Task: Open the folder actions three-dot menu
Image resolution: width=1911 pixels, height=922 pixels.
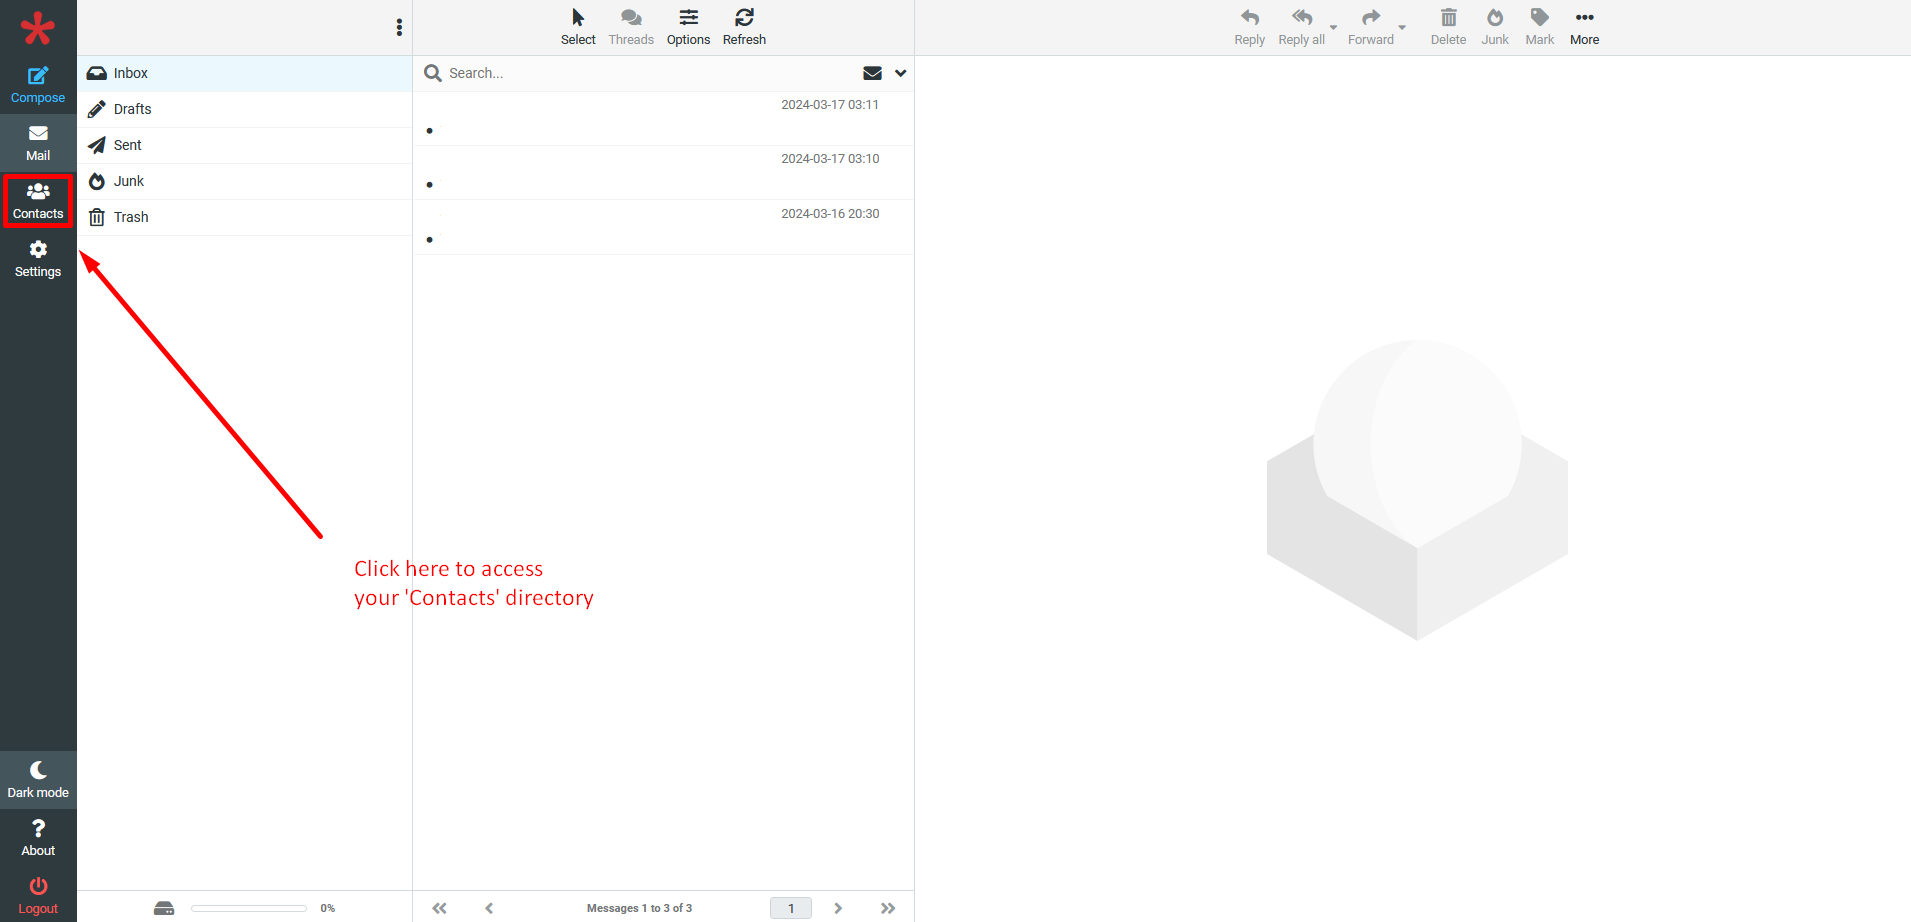Action: pyautogui.click(x=399, y=28)
